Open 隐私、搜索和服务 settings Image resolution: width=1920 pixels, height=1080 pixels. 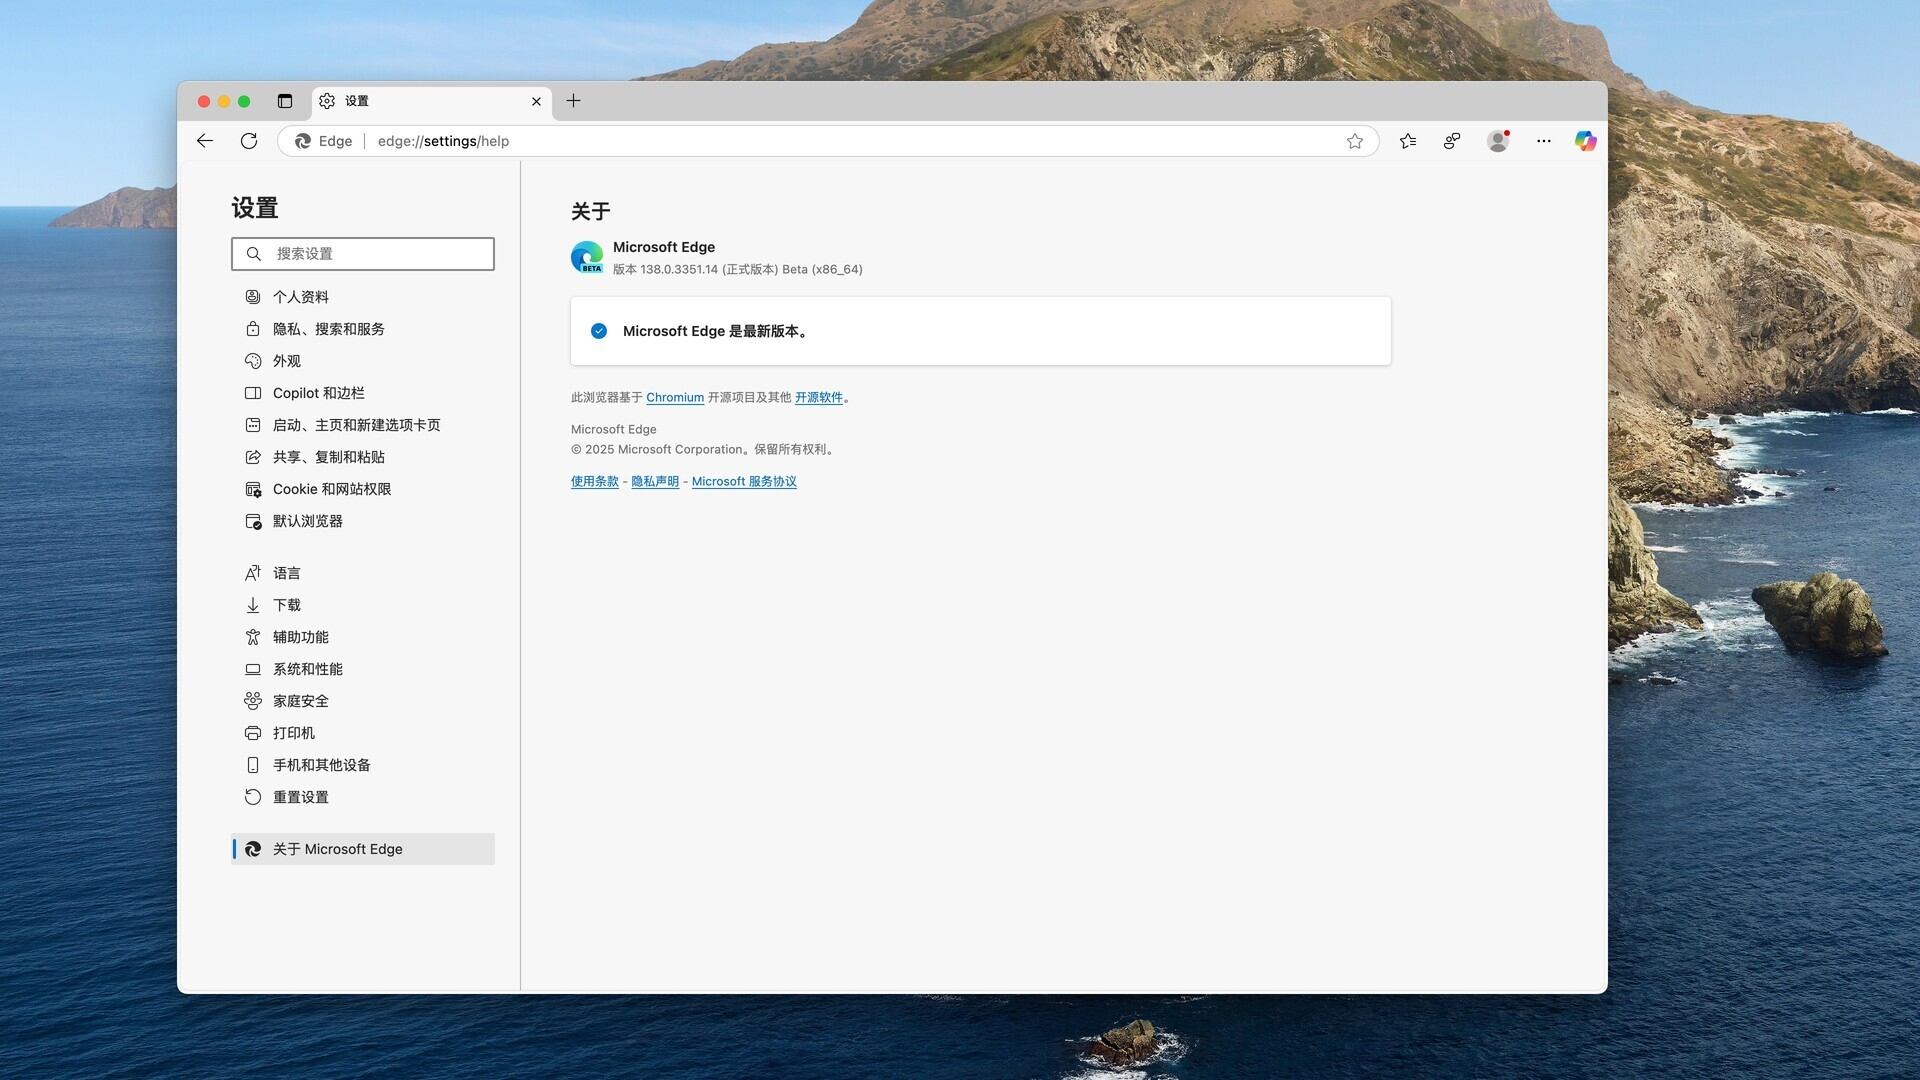tap(363, 329)
